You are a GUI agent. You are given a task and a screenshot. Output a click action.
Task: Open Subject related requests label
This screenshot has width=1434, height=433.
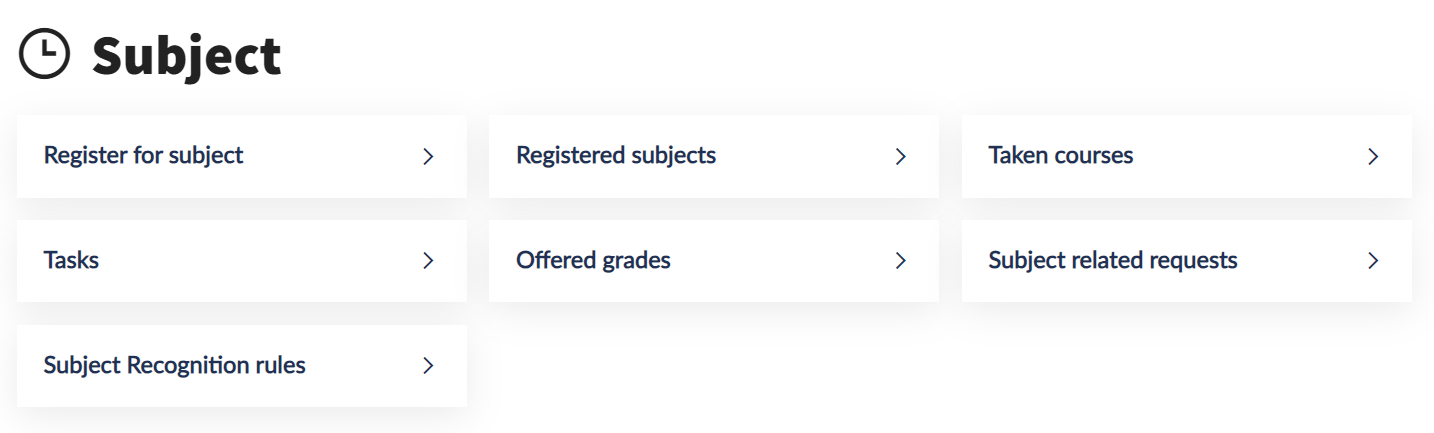click(x=1112, y=261)
